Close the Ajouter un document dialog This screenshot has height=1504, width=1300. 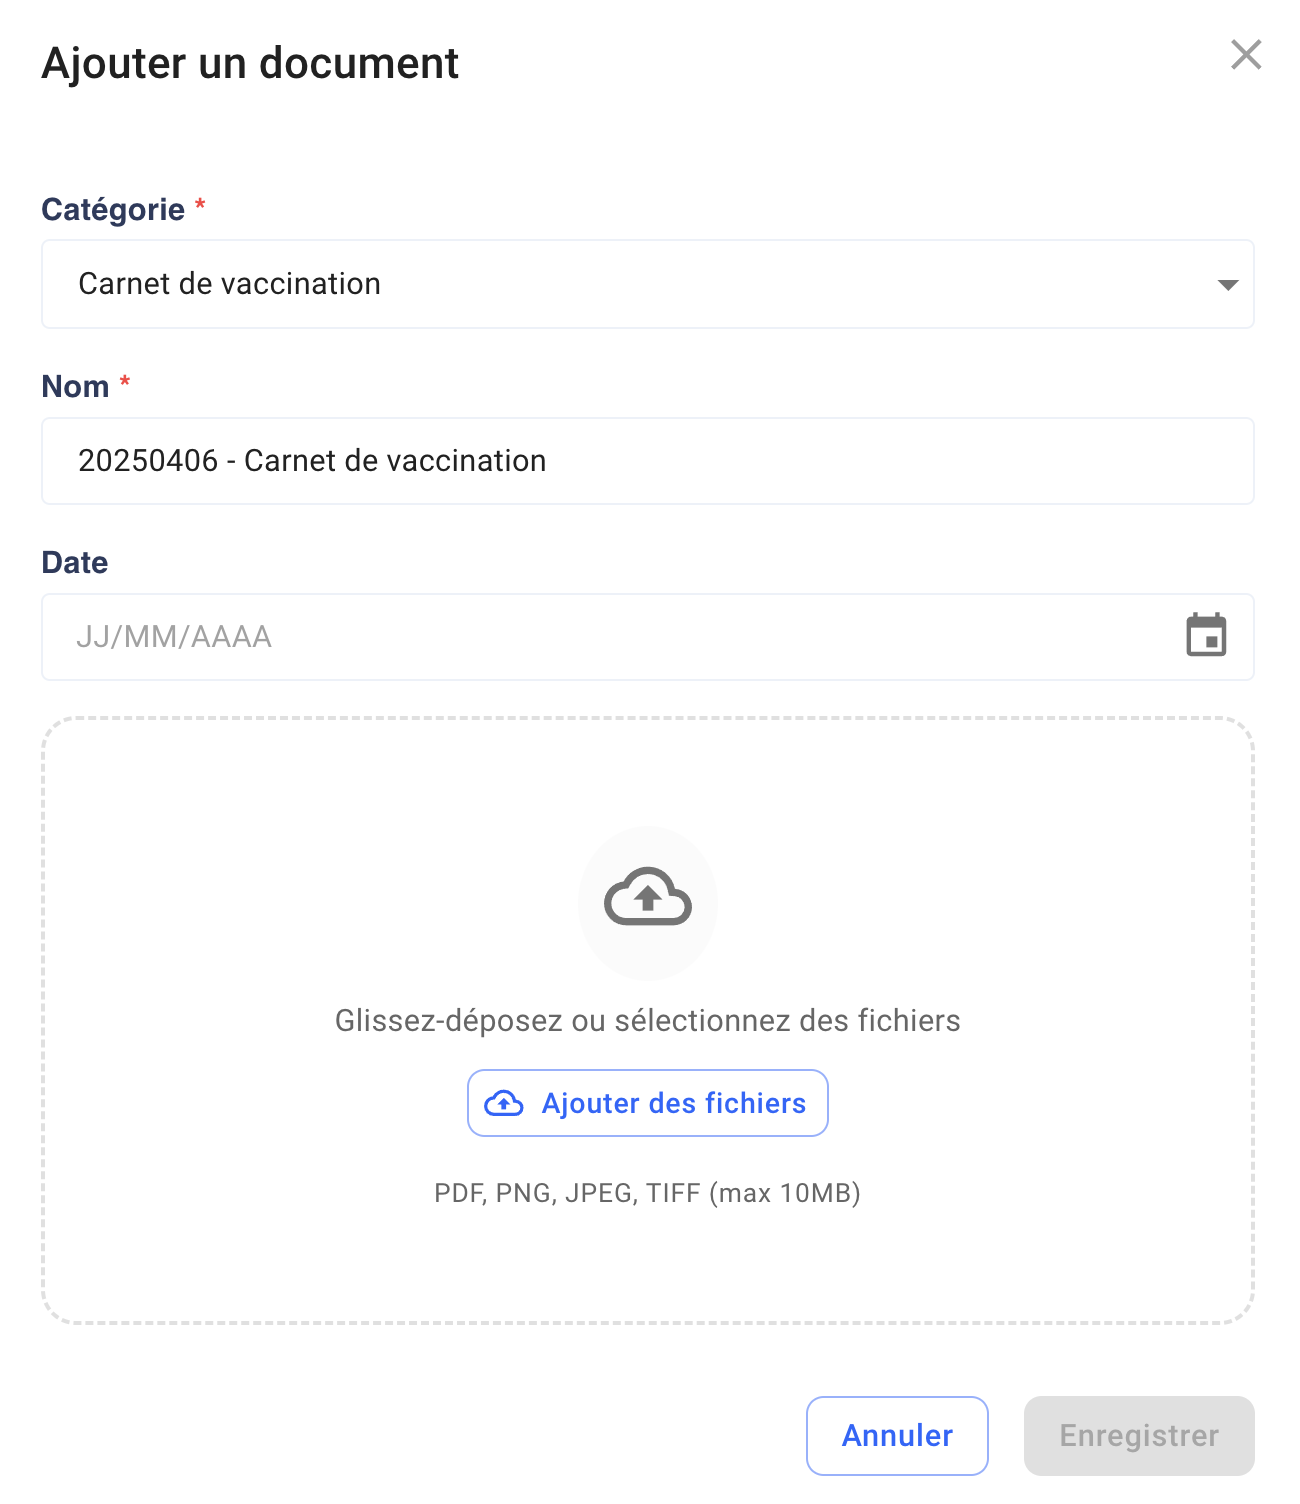(1246, 55)
